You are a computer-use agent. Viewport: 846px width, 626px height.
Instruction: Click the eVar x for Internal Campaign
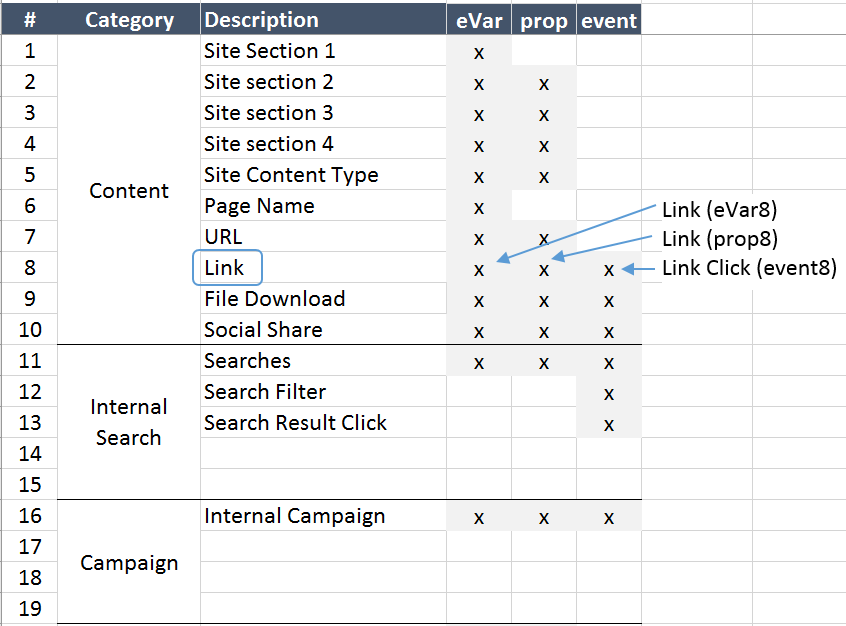479,518
